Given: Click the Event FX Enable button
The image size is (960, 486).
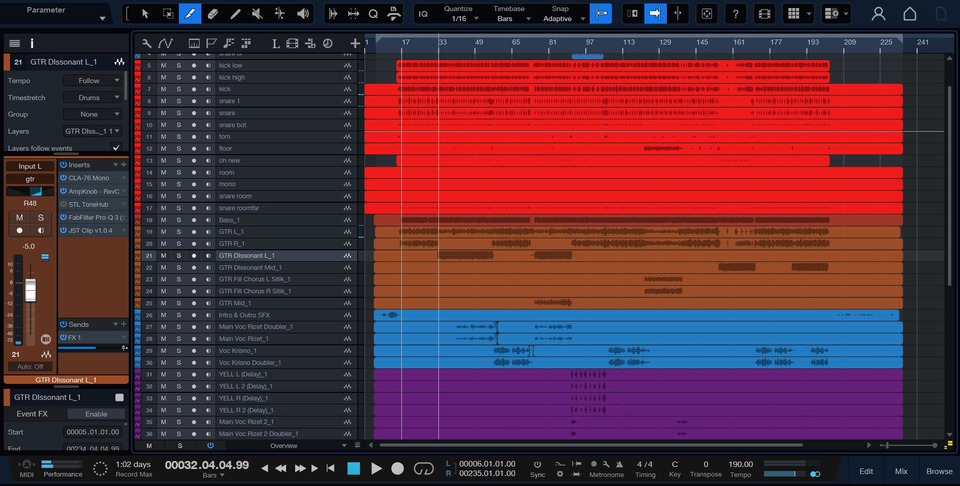Looking at the screenshot, I should click(x=96, y=414).
